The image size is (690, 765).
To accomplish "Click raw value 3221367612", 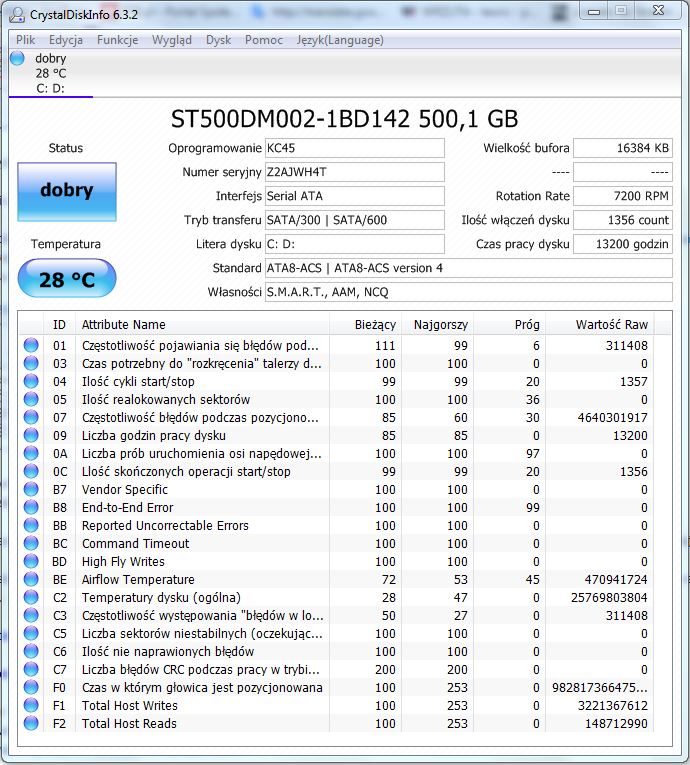I will (613, 705).
